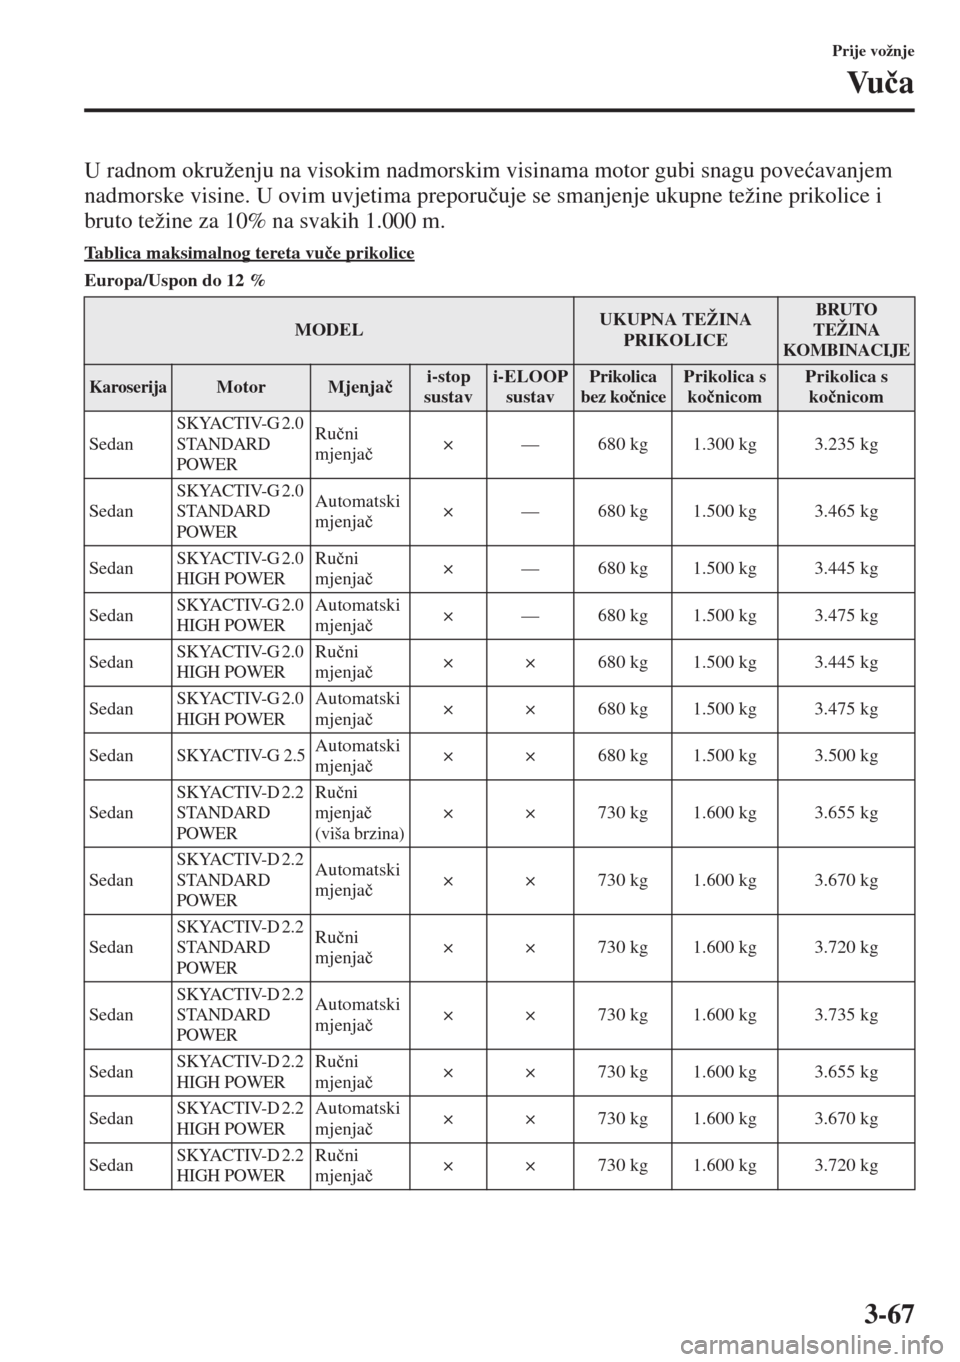960x1362 pixels.
Task: Click the 'Karoserija' column header
Action: (128, 387)
